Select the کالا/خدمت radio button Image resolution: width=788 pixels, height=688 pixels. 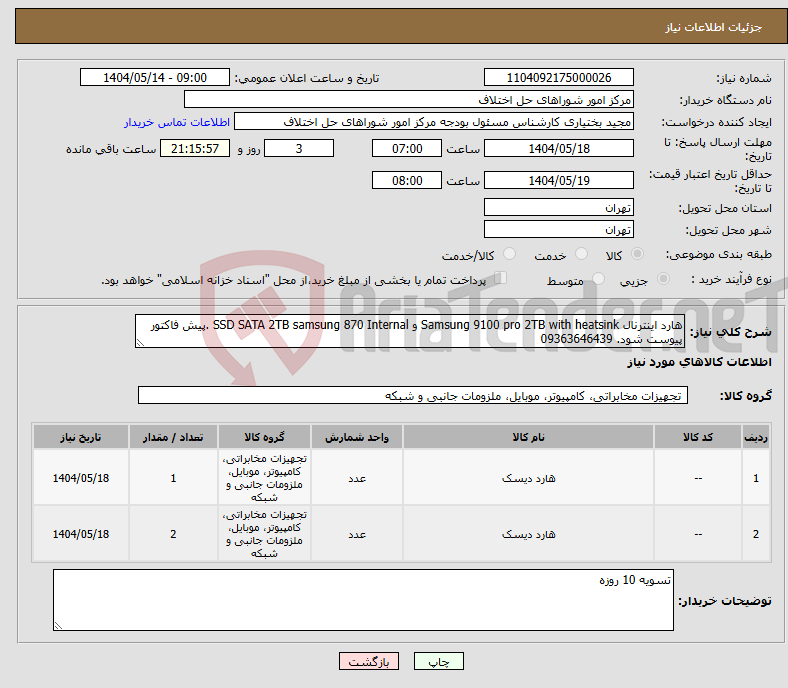pyautogui.click(x=510, y=254)
